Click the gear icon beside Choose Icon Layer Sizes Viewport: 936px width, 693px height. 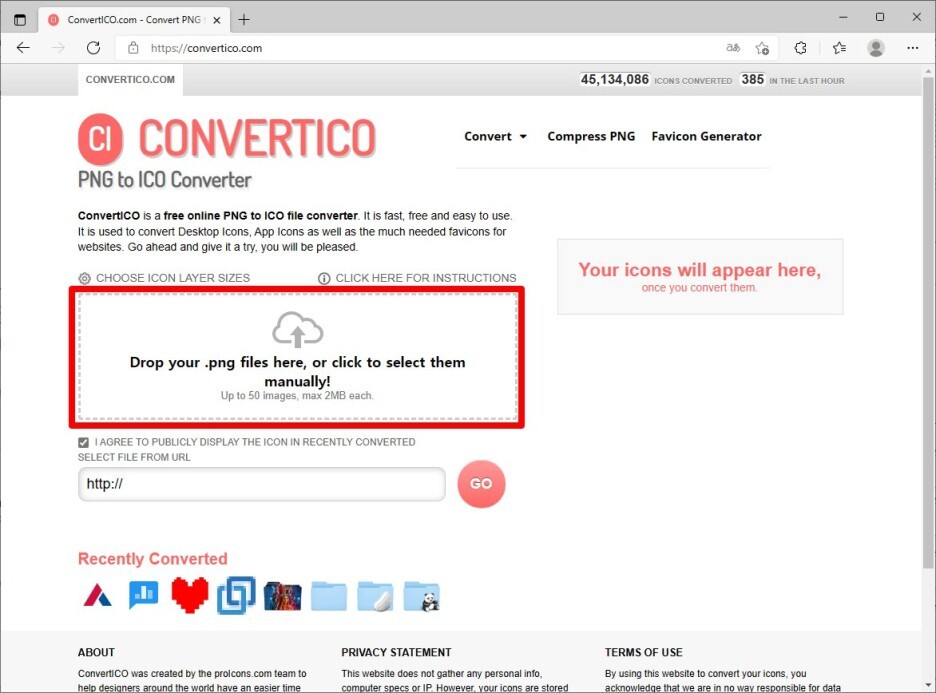click(x=84, y=278)
